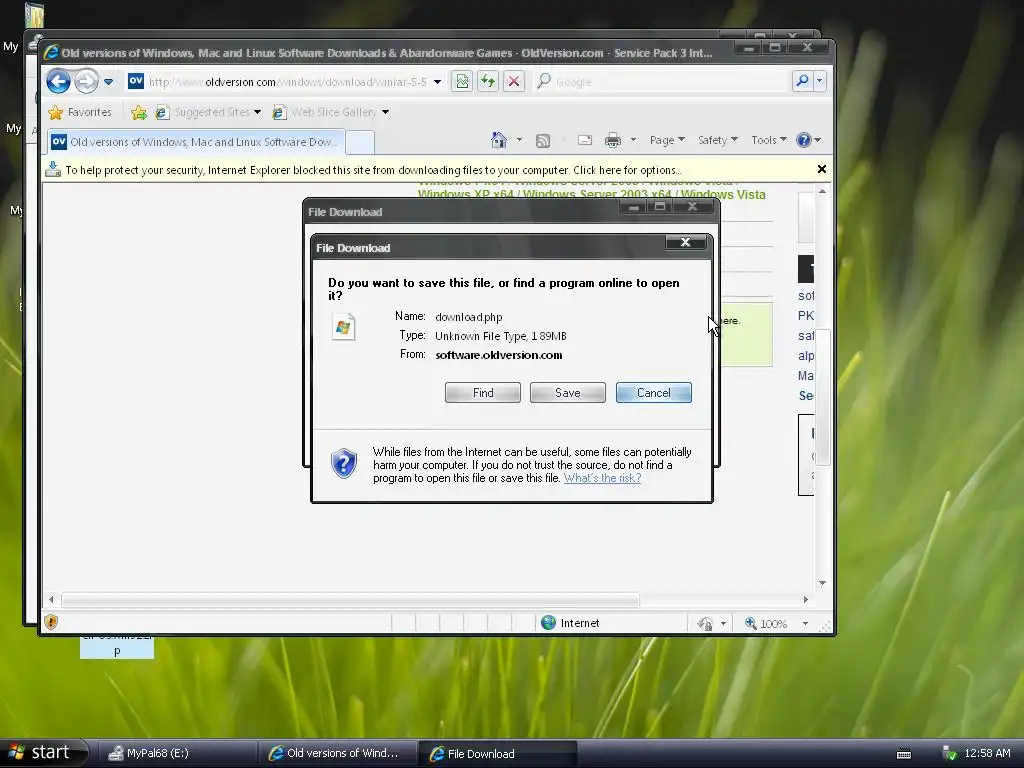Click the Internet zone globe icon
Viewport: 1024px width, 768px height.
[549, 623]
